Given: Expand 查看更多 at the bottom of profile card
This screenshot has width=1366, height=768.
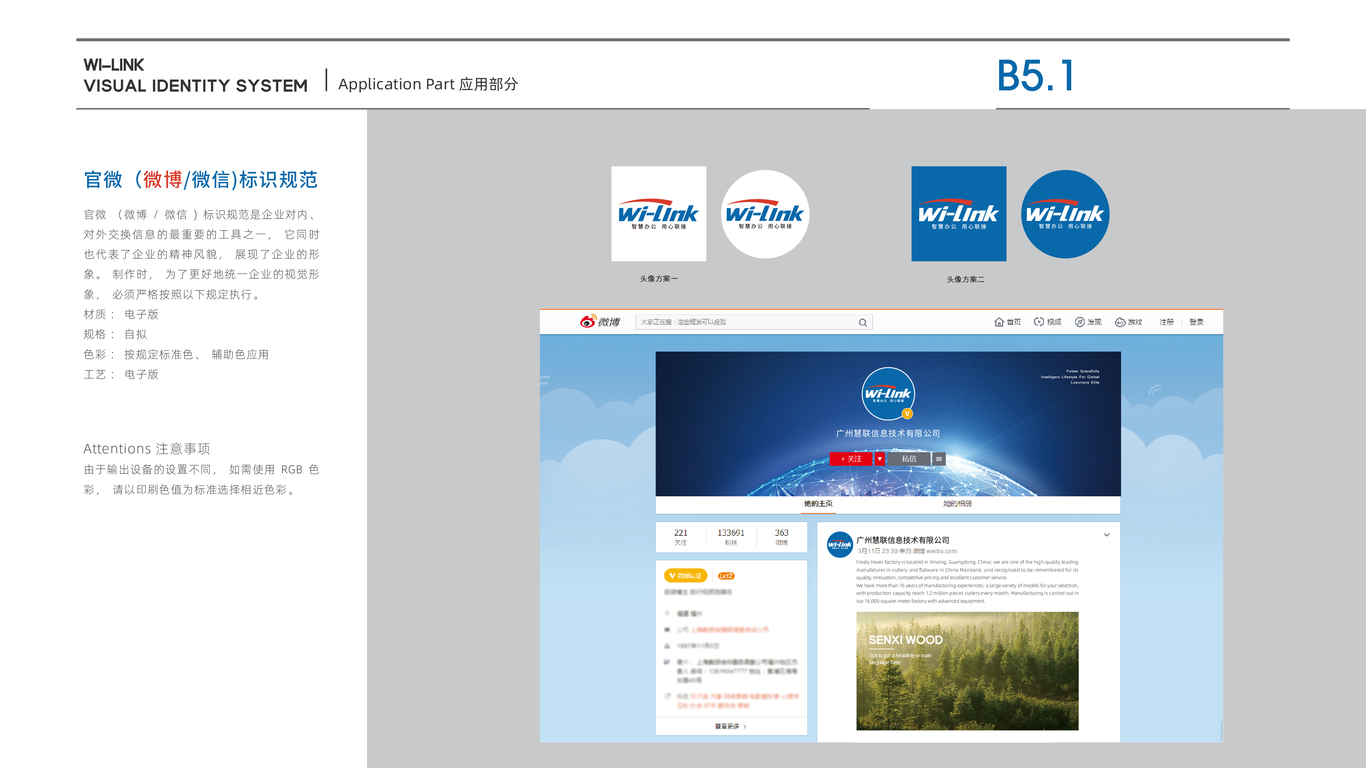Looking at the screenshot, I should pyautogui.click(x=731, y=726).
